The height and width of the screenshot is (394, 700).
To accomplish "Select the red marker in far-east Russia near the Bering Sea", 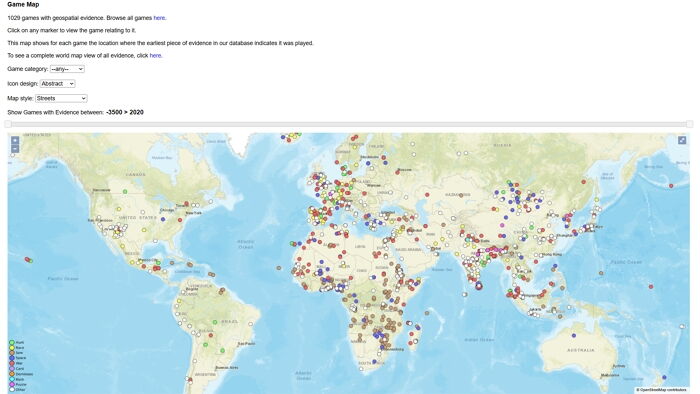I will pyautogui.click(x=671, y=186).
